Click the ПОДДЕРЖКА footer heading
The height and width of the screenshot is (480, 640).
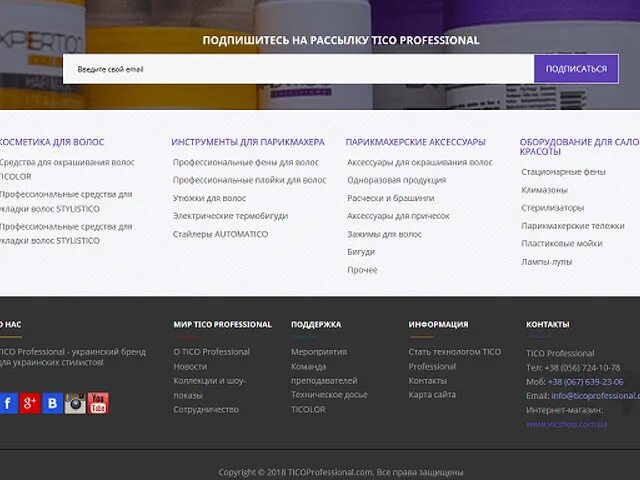[316, 324]
